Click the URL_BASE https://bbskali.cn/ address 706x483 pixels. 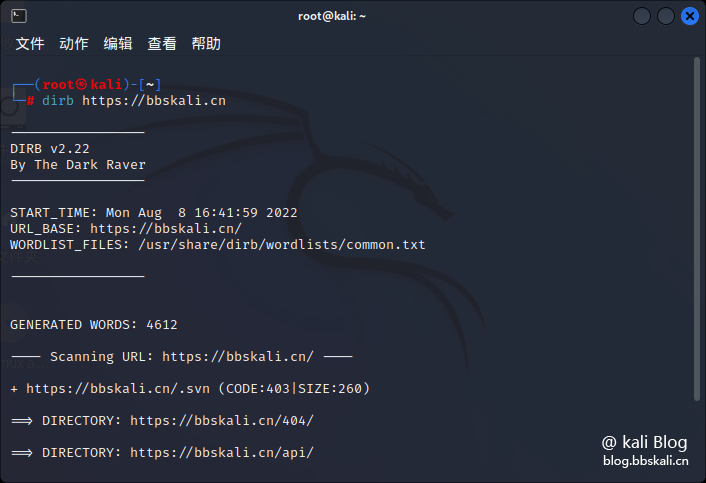pyautogui.click(x=166, y=229)
